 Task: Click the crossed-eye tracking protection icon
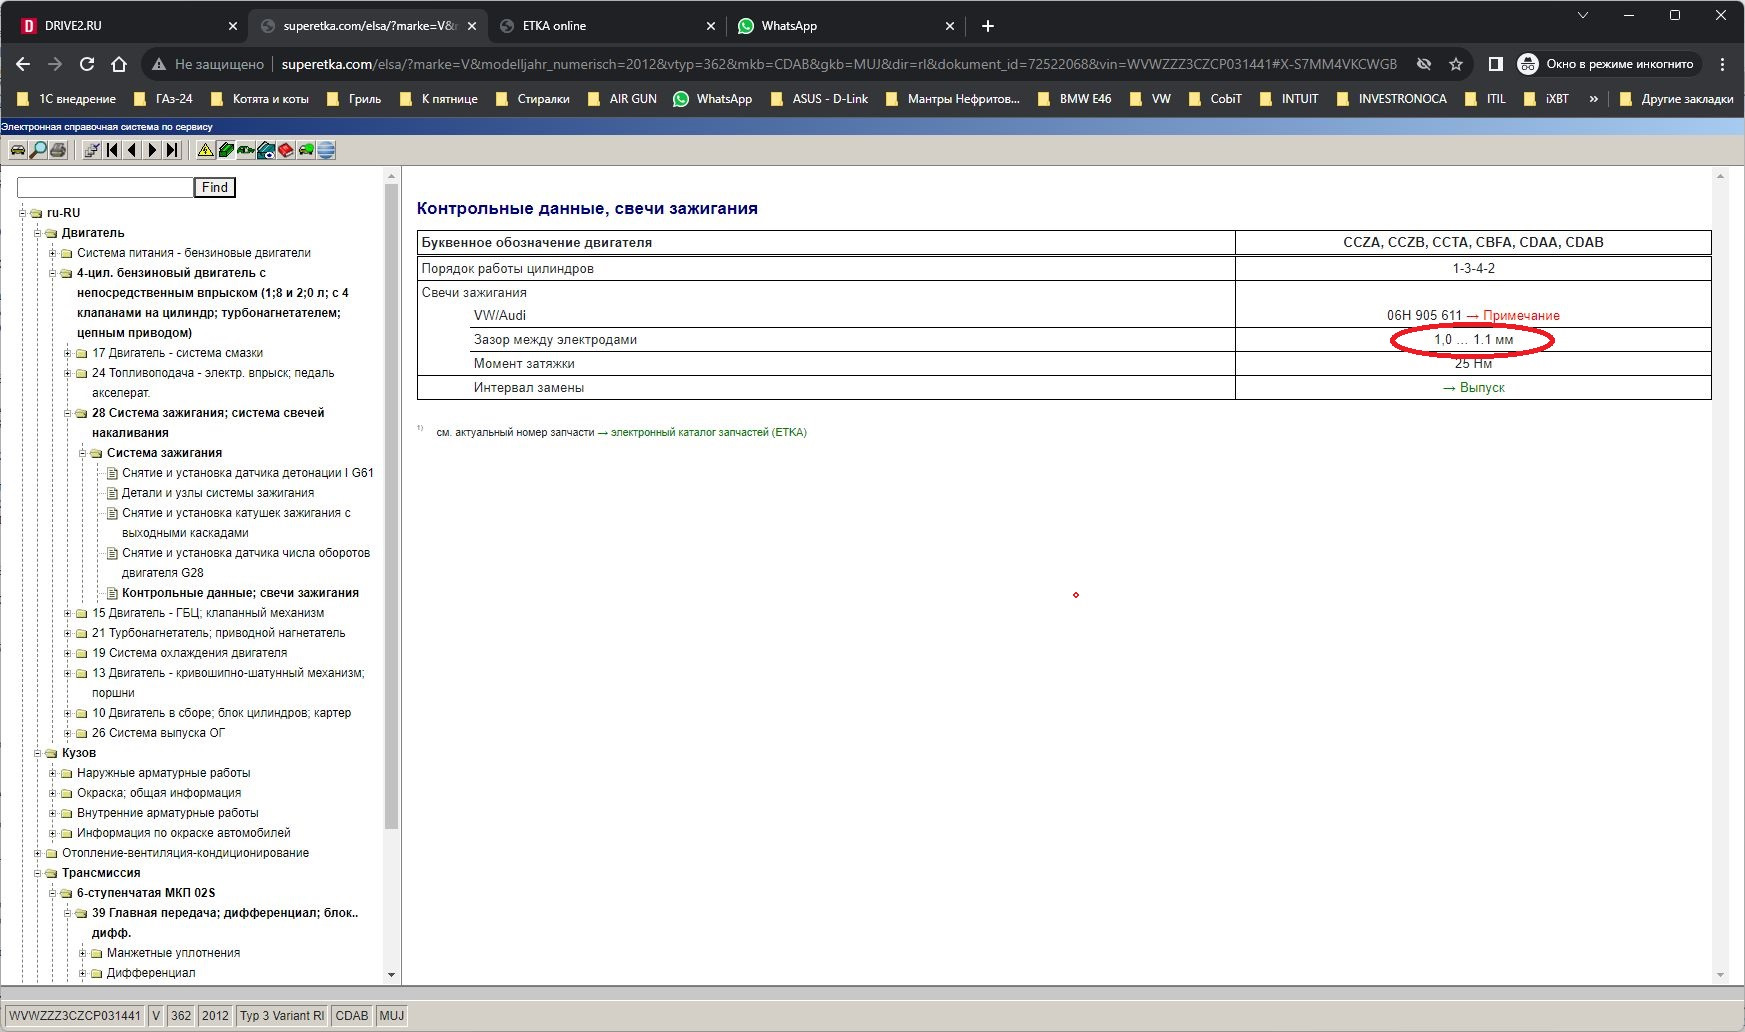coord(1424,64)
